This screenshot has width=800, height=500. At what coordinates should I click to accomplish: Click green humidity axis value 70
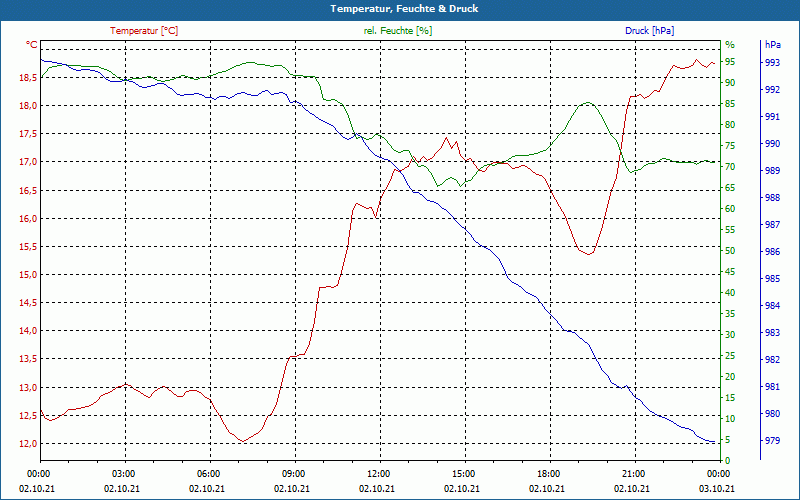pos(730,167)
